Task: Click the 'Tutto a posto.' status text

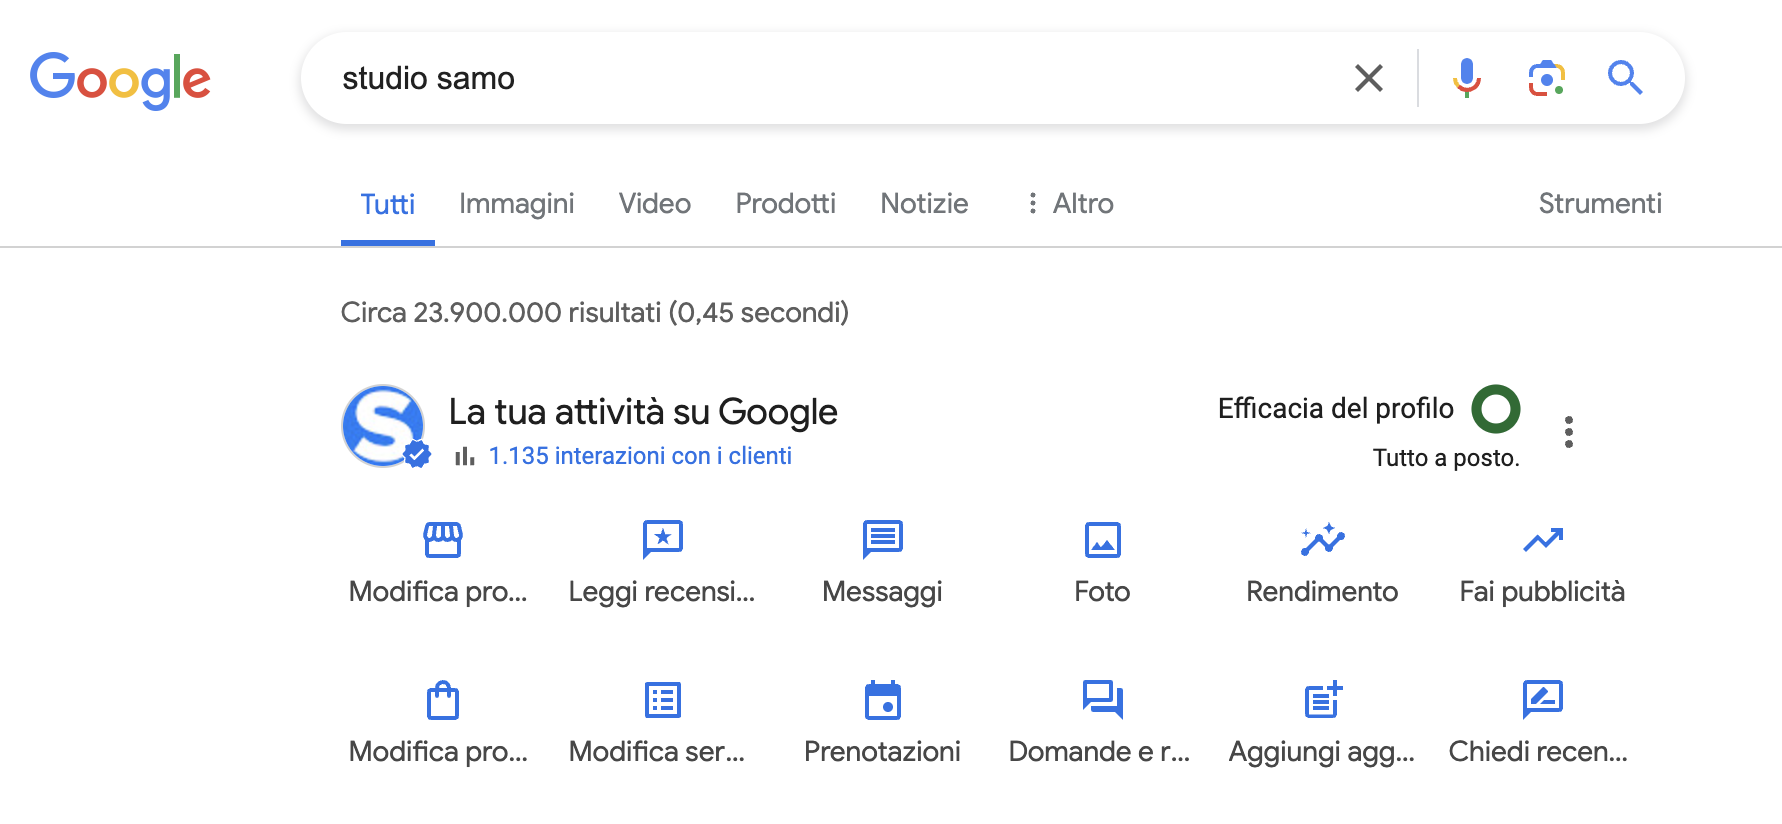Action: [x=1446, y=458]
